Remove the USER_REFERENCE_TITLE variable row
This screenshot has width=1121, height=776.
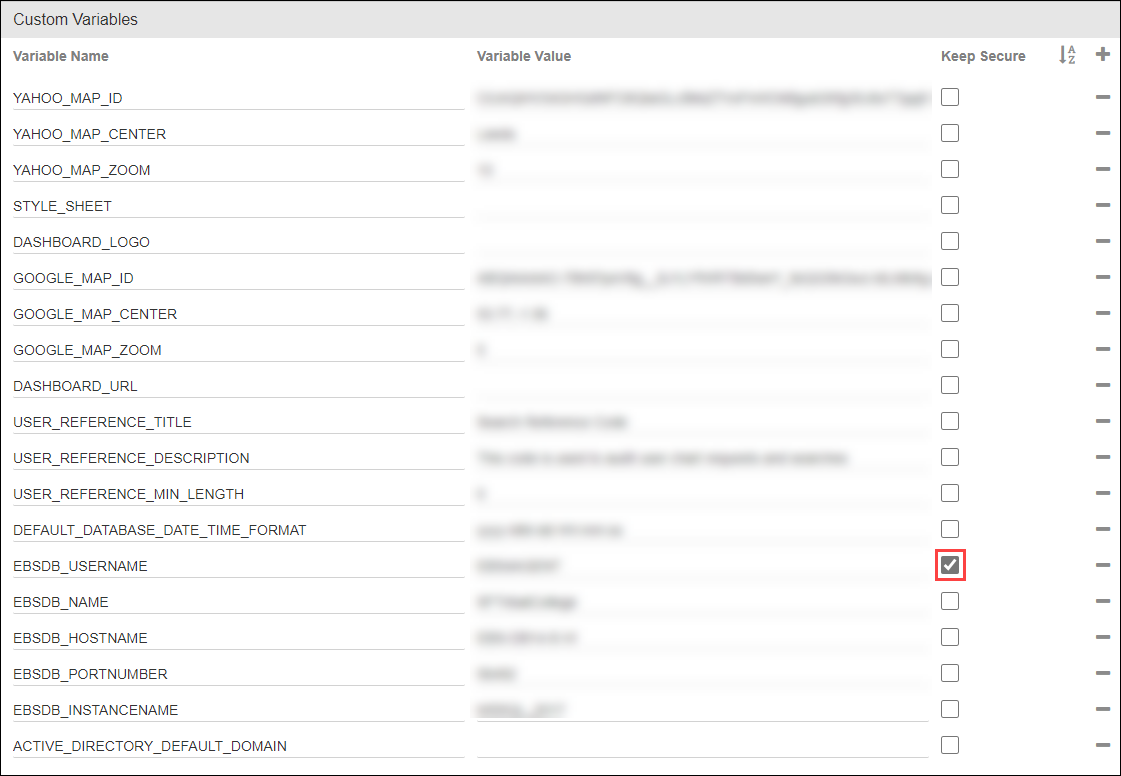coord(1103,421)
